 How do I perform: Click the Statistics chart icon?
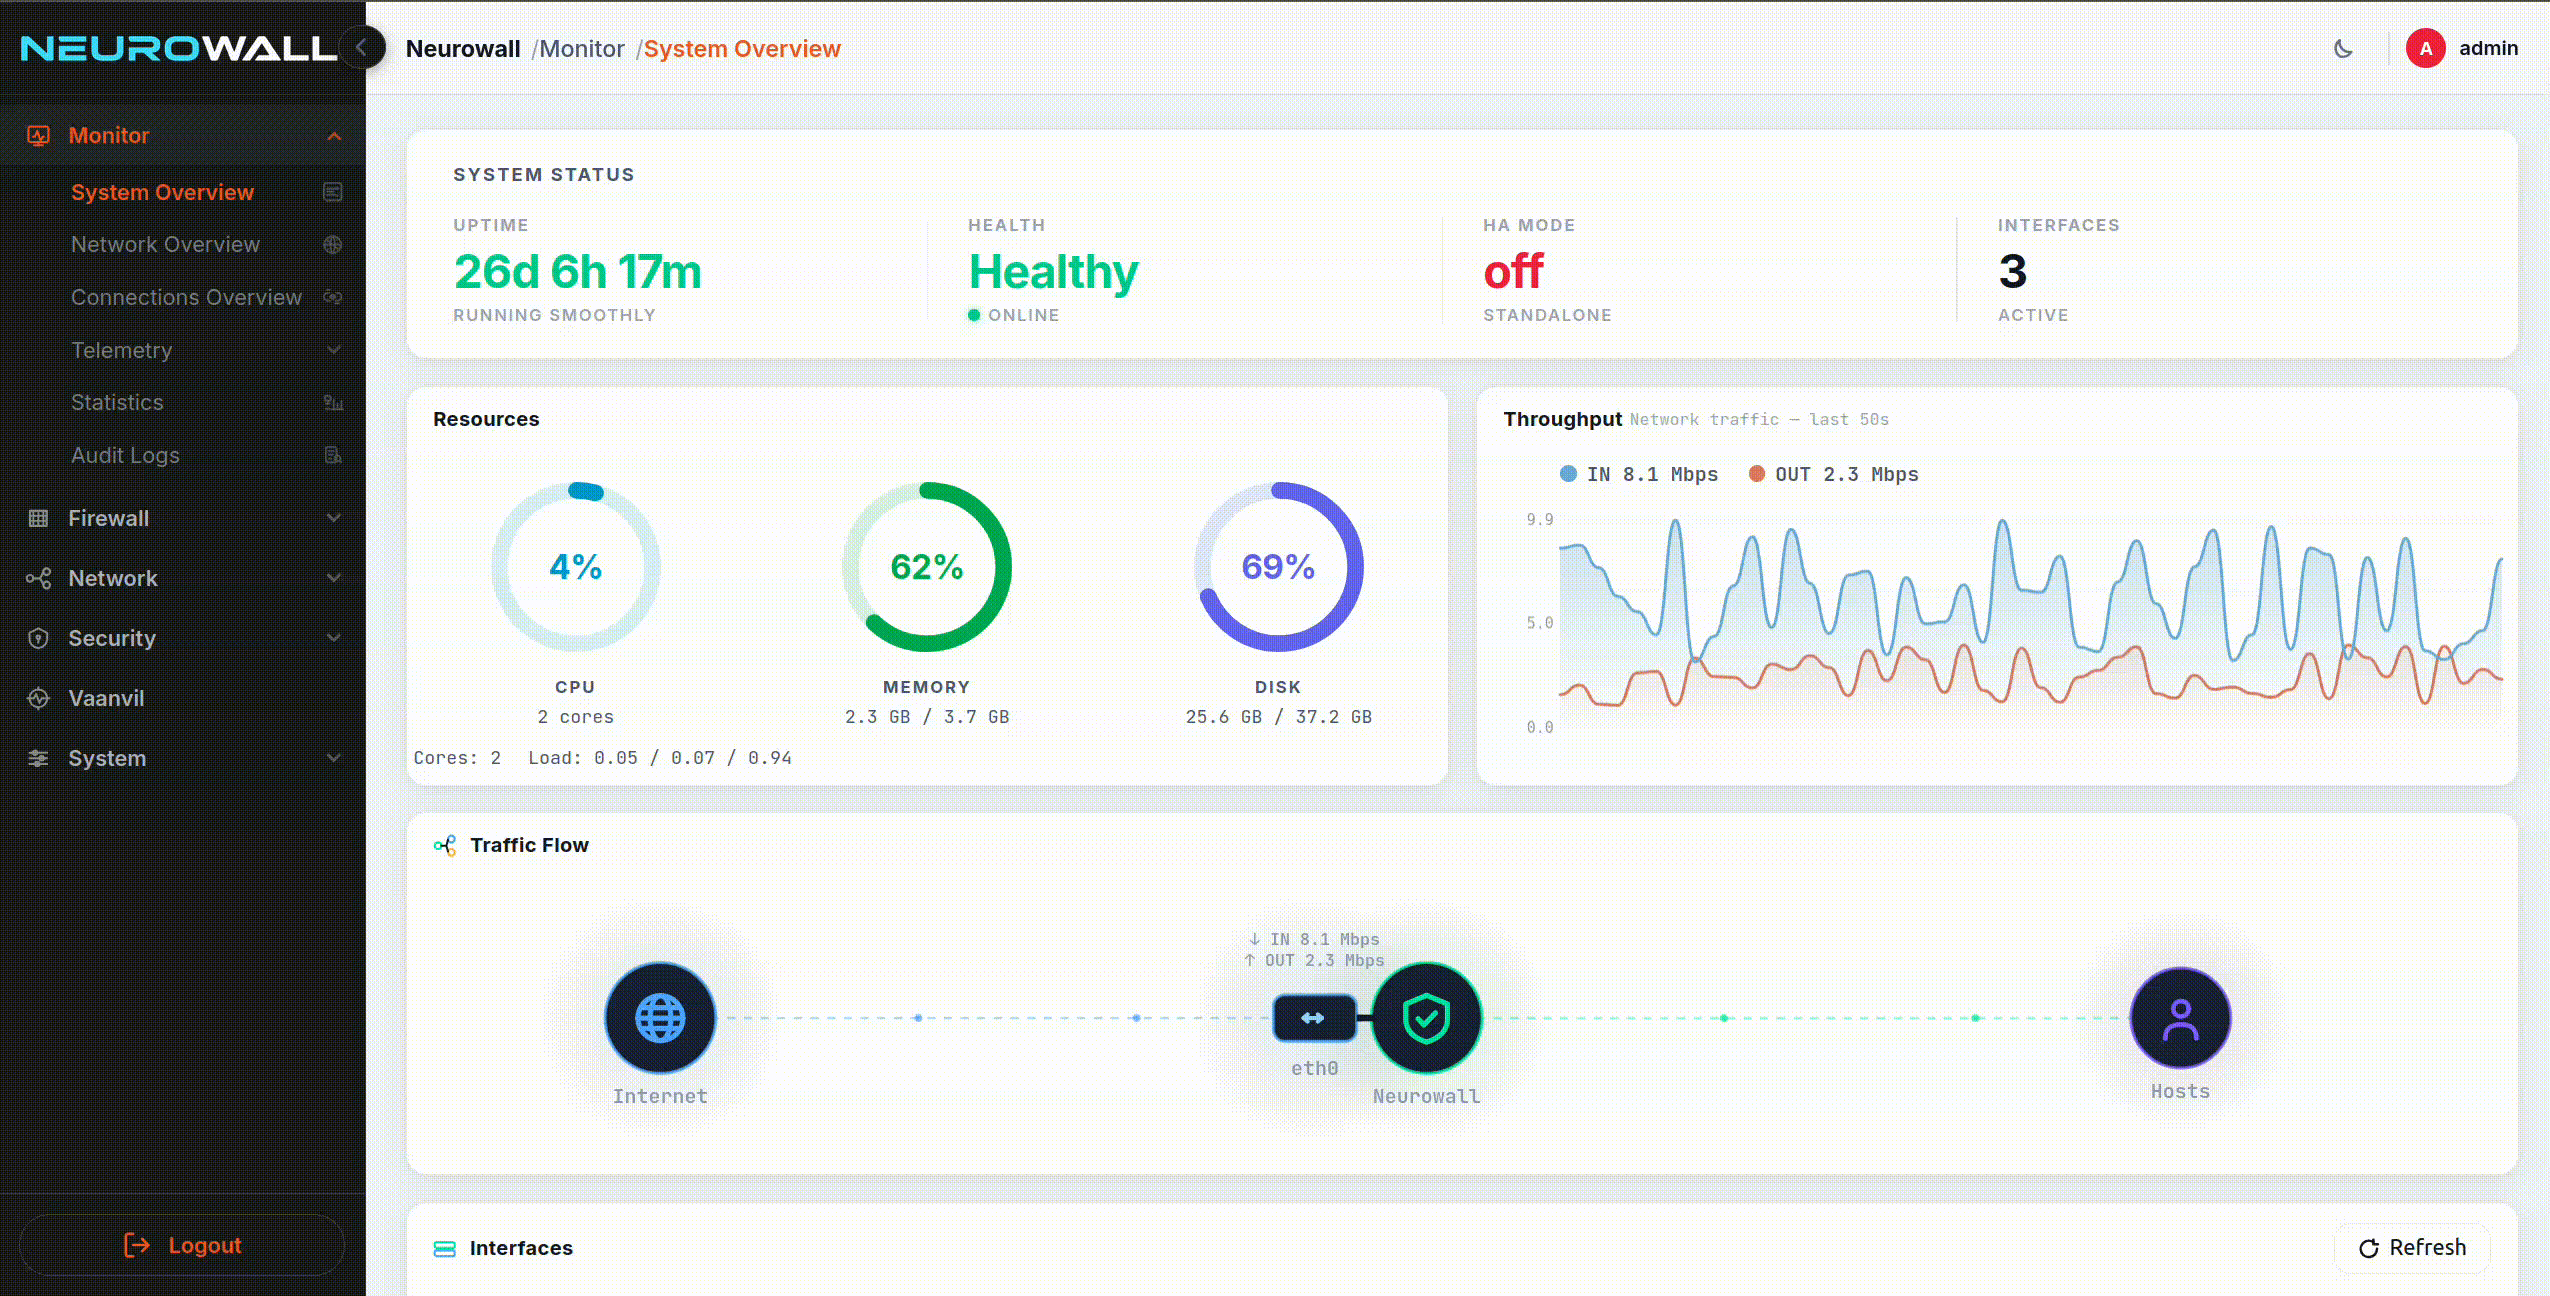tap(333, 402)
